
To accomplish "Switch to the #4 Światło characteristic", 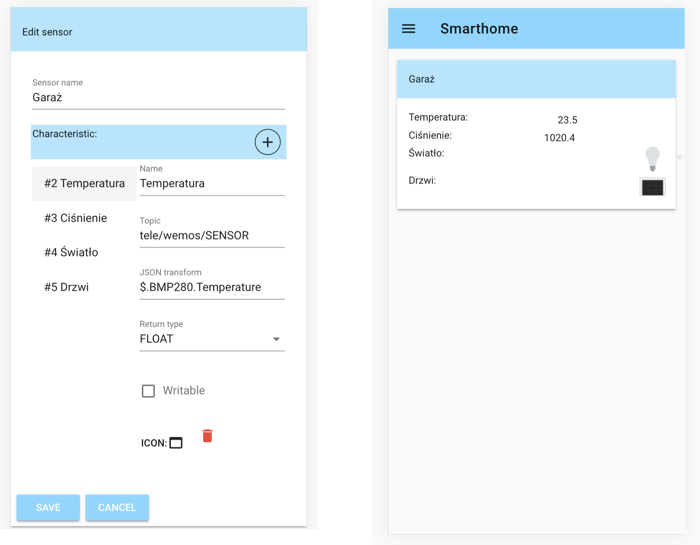I will (71, 253).
